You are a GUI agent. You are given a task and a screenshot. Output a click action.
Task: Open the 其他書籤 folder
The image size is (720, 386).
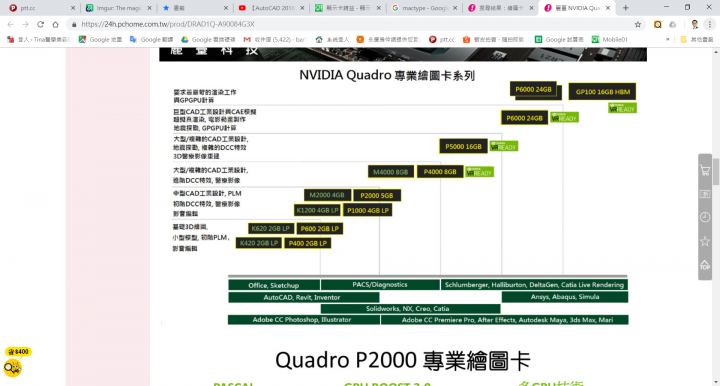tap(697, 39)
